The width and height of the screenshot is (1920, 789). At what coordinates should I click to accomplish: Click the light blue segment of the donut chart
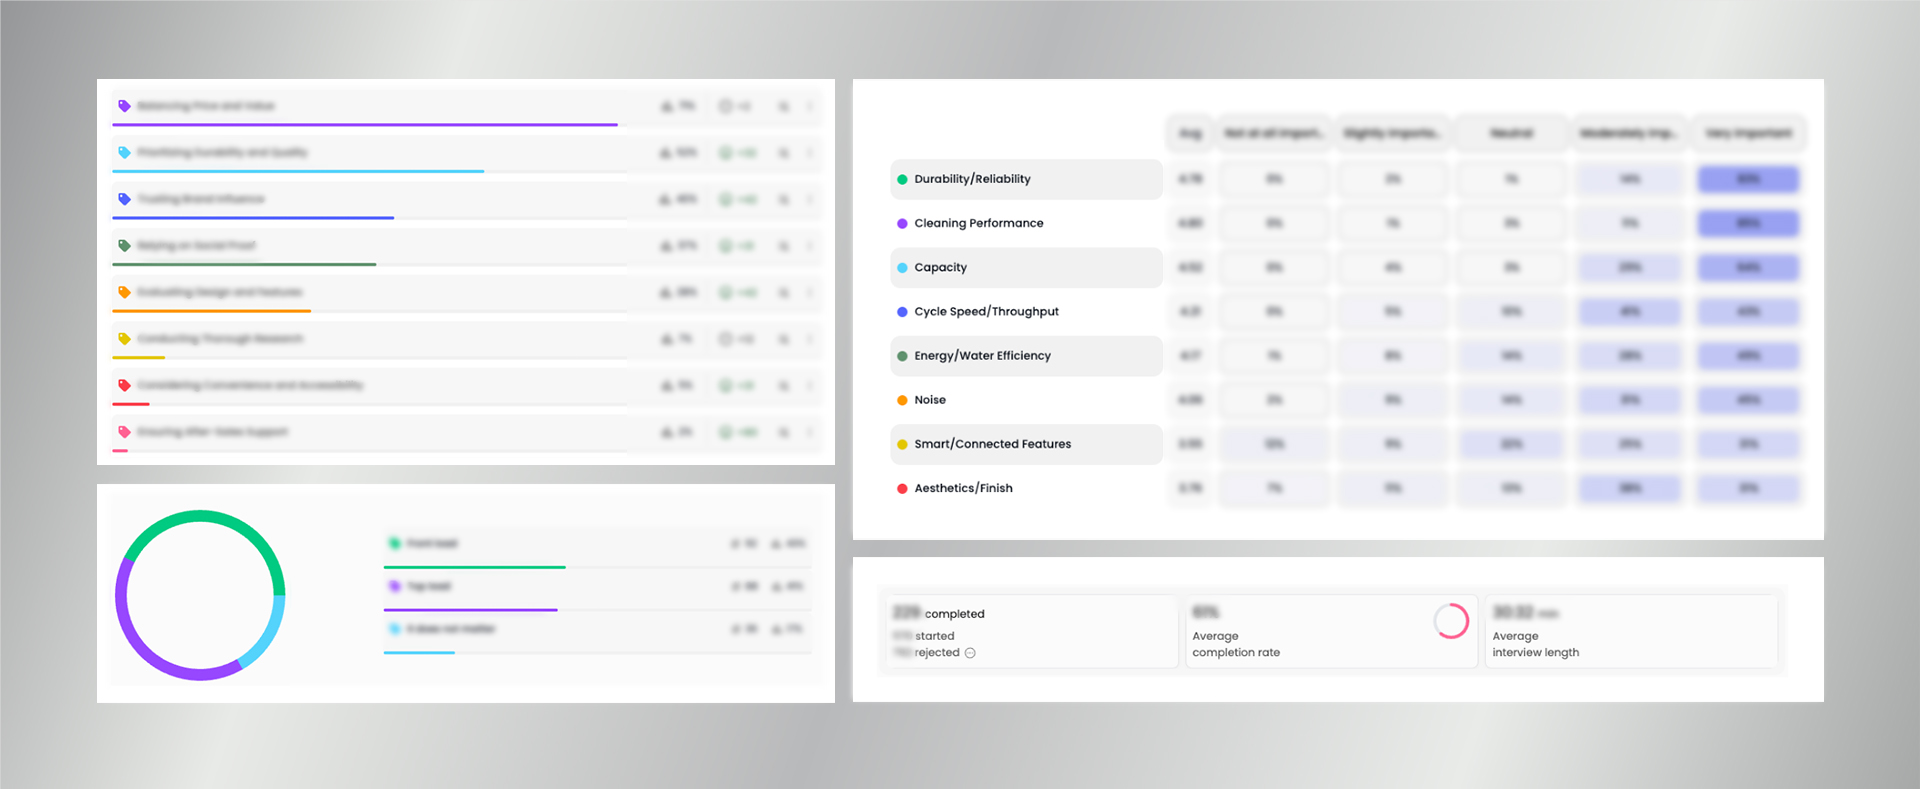tap(268, 636)
